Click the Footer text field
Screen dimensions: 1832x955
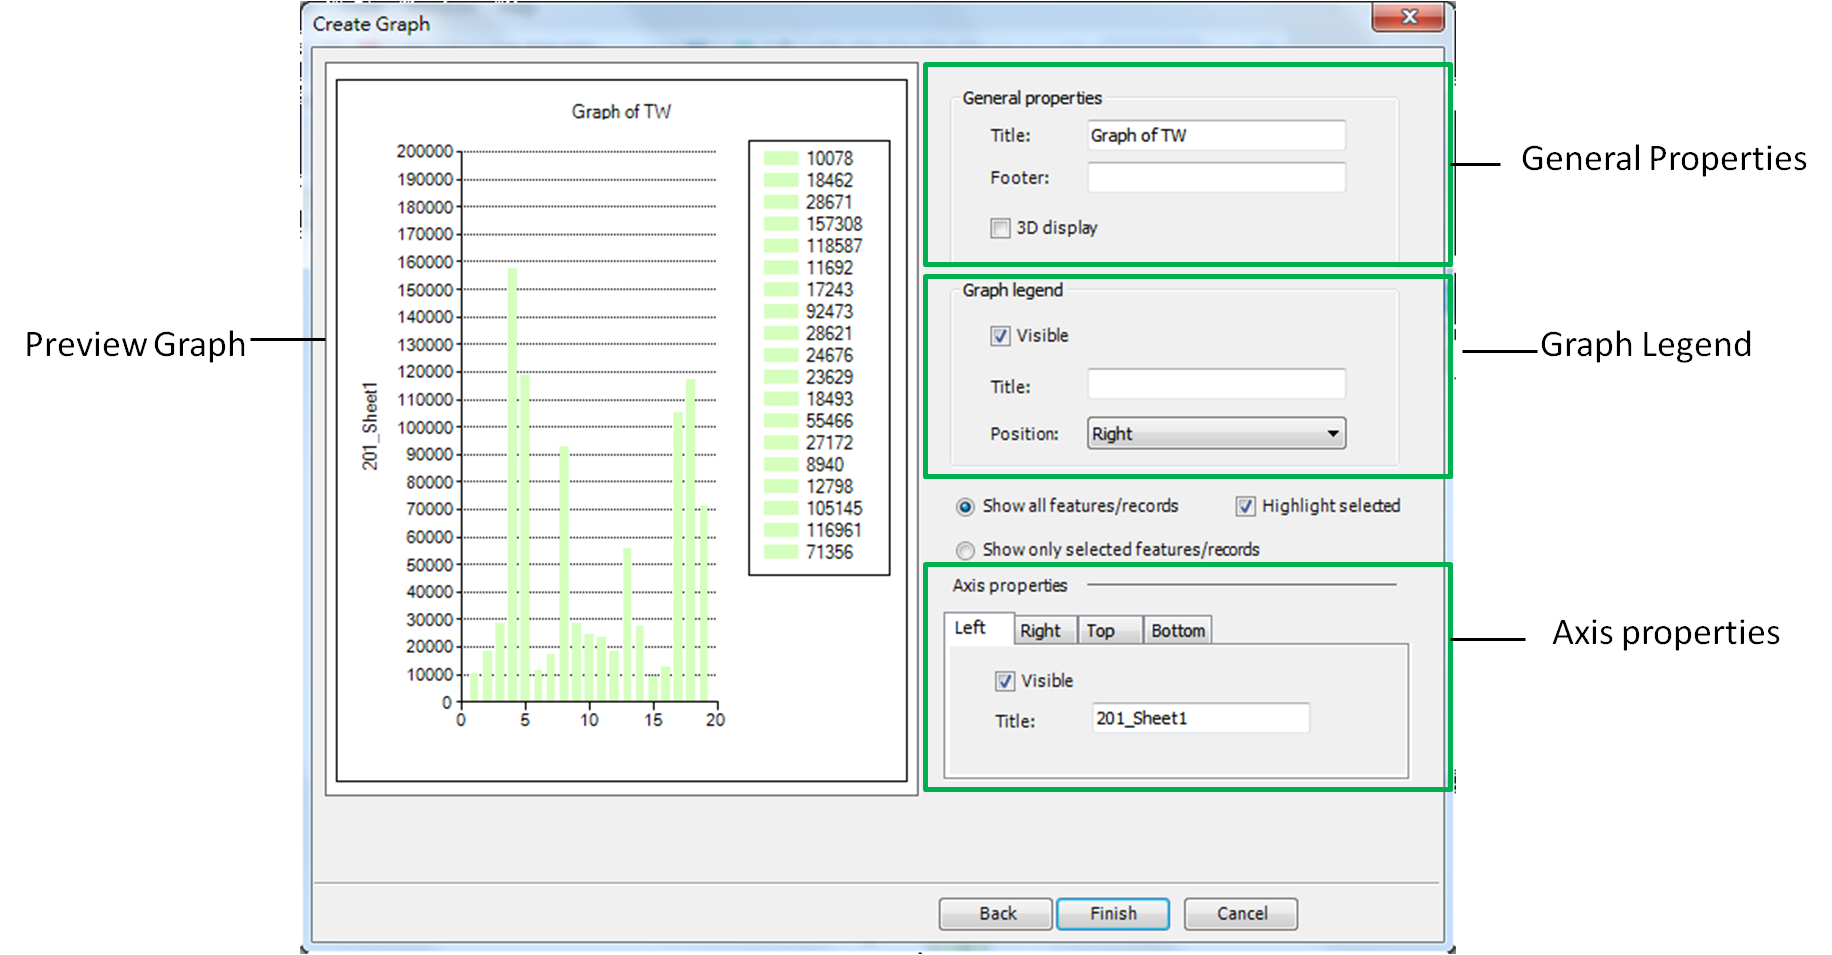point(1216,178)
